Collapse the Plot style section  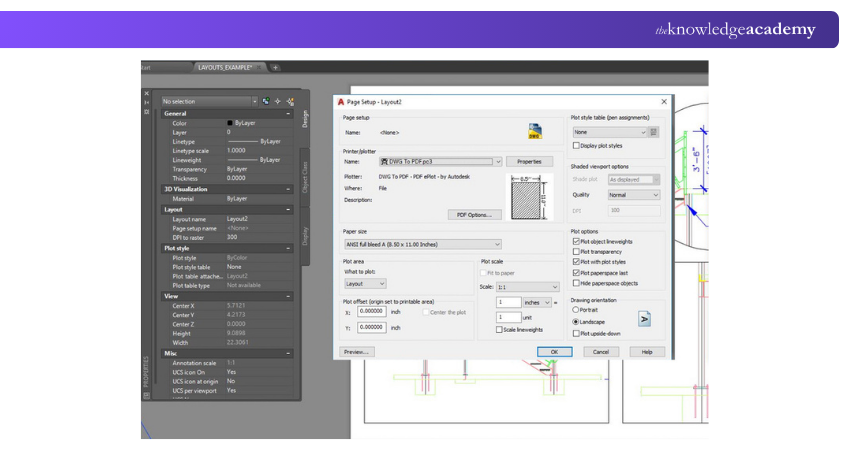288,248
